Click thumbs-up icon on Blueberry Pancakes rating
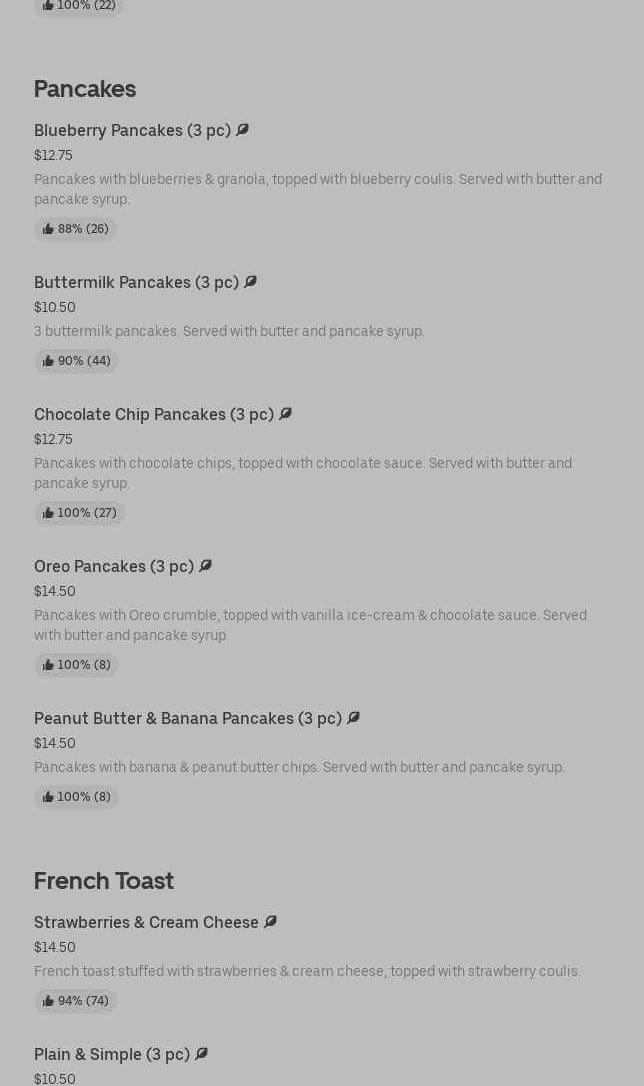Image resolution: width=644 pixels, height=1086 pixels. coord(48,229)
